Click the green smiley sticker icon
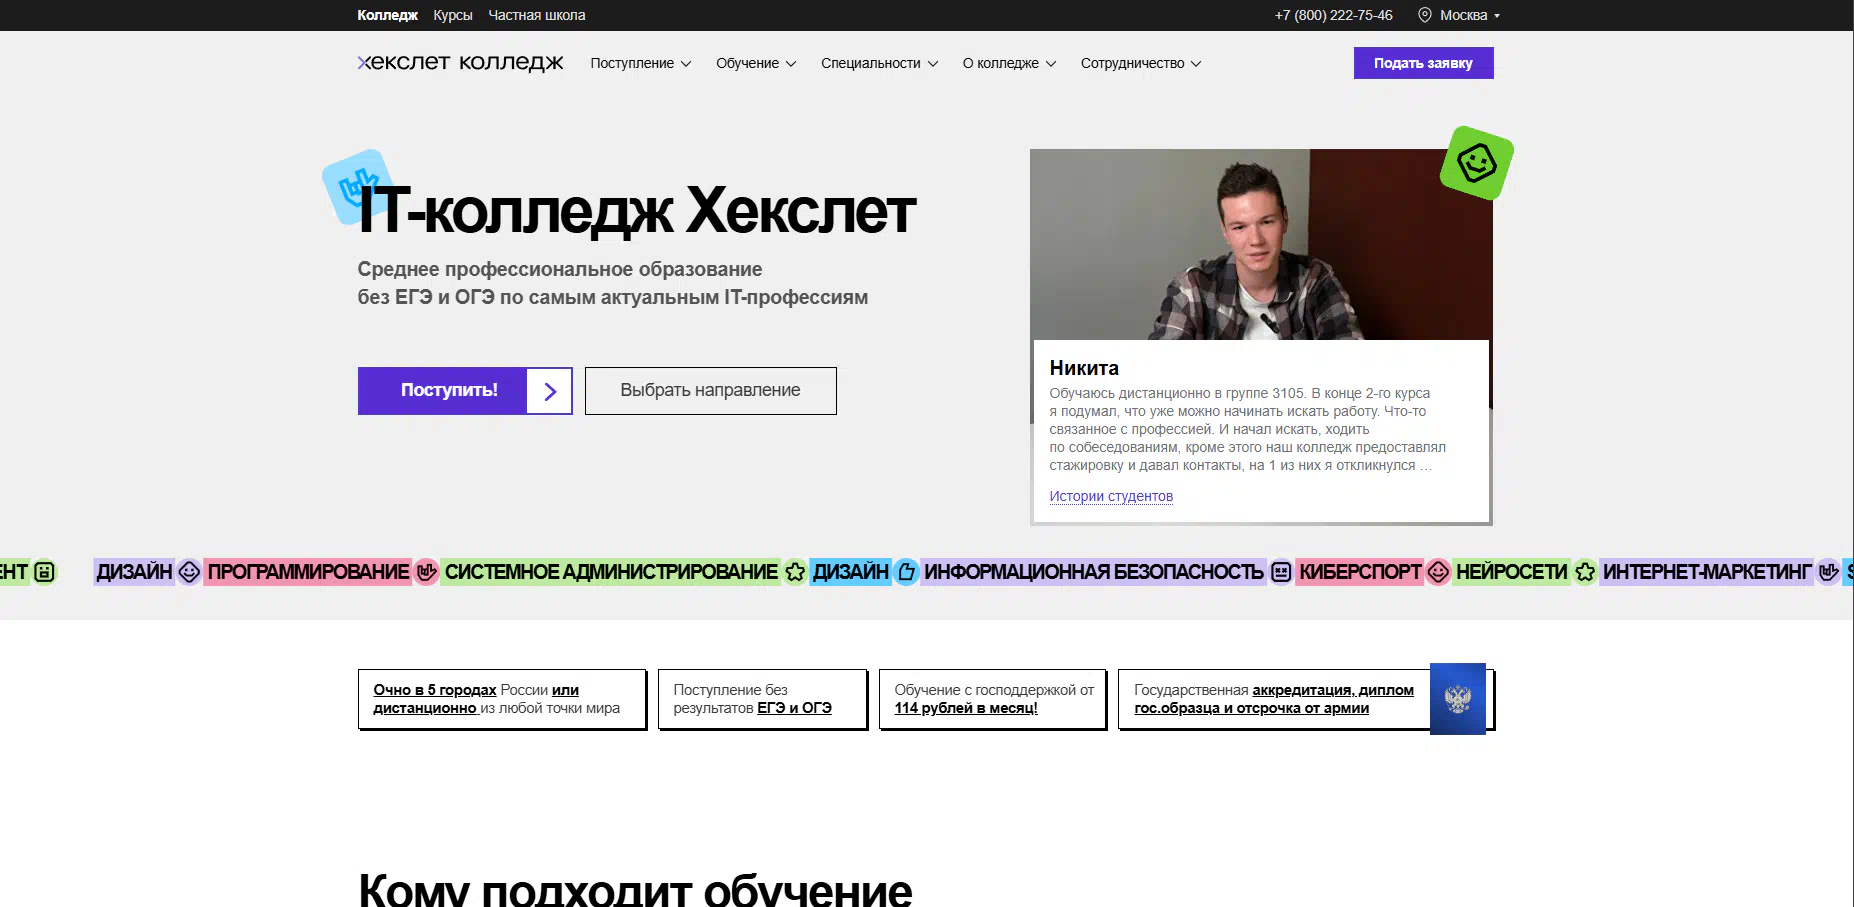The width and height of the screenshot is (1854, 907). tap(1476, 162)
